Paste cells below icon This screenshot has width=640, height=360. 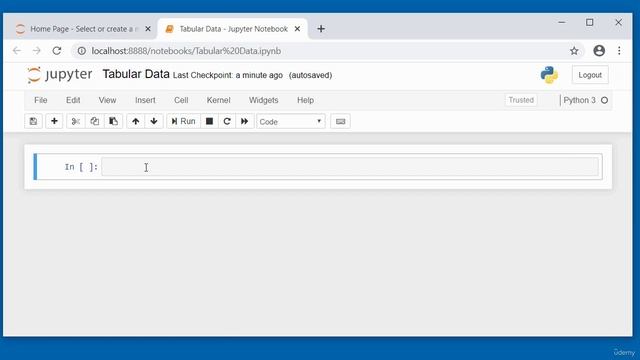[113, 121]
